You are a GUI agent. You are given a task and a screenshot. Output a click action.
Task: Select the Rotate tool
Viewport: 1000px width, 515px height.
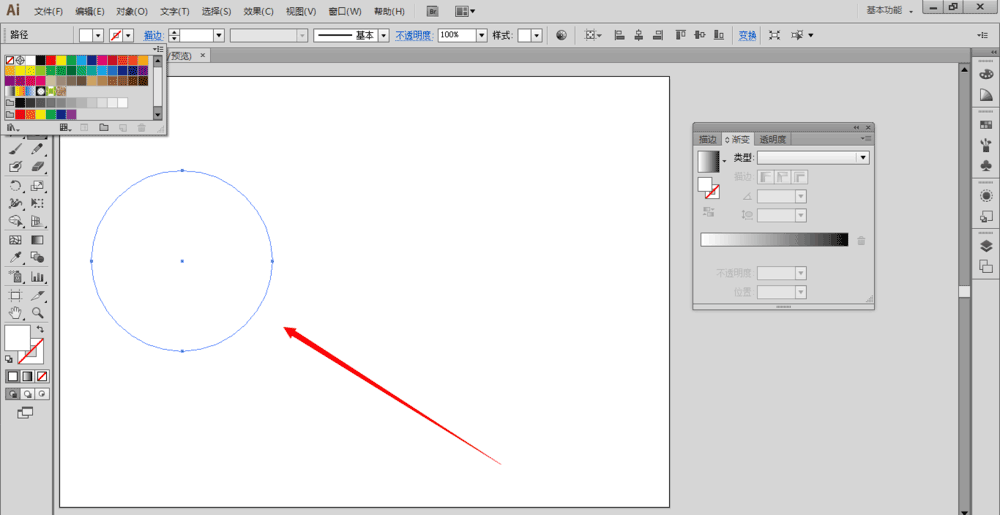click(16, 185)
